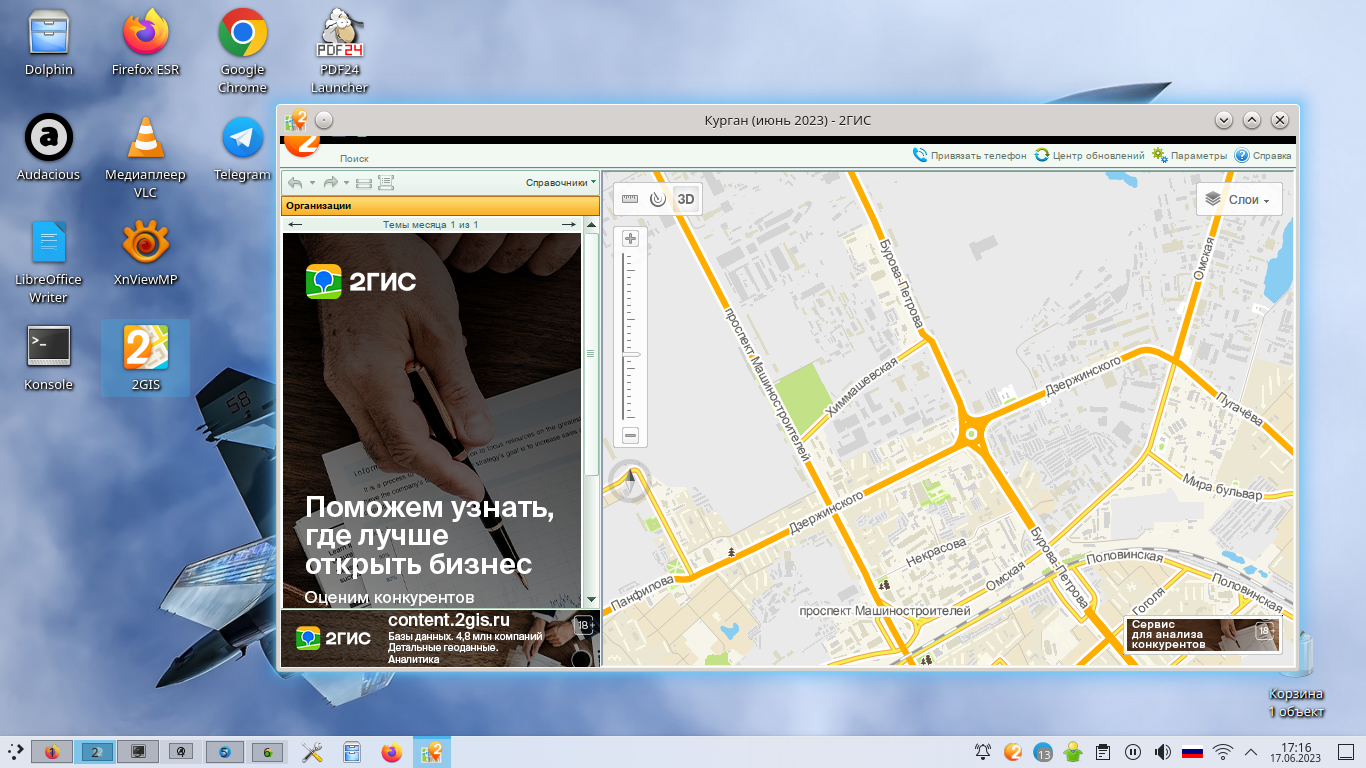Open the volume control tray icon
This screenshot has width=1366, height=768.
coord(1162,752)
